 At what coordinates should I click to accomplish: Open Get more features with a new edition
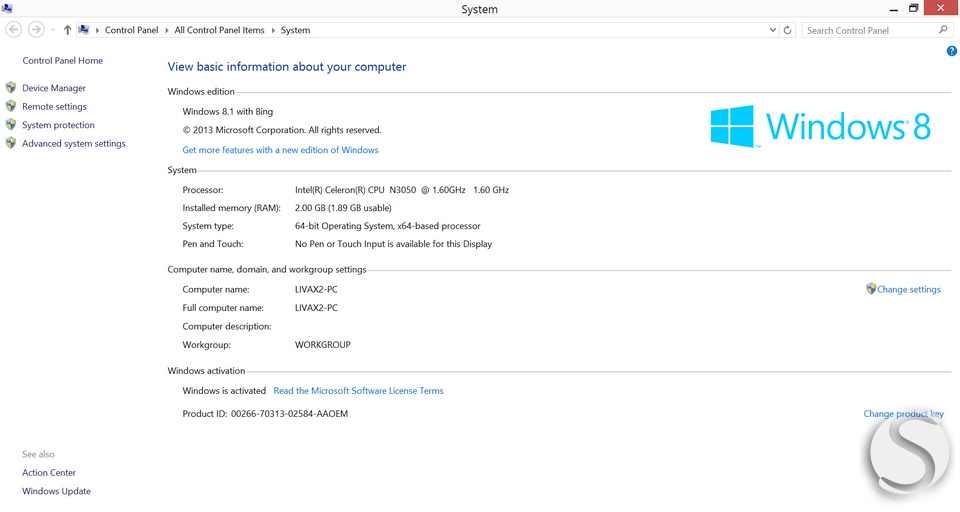click(280, 150)
